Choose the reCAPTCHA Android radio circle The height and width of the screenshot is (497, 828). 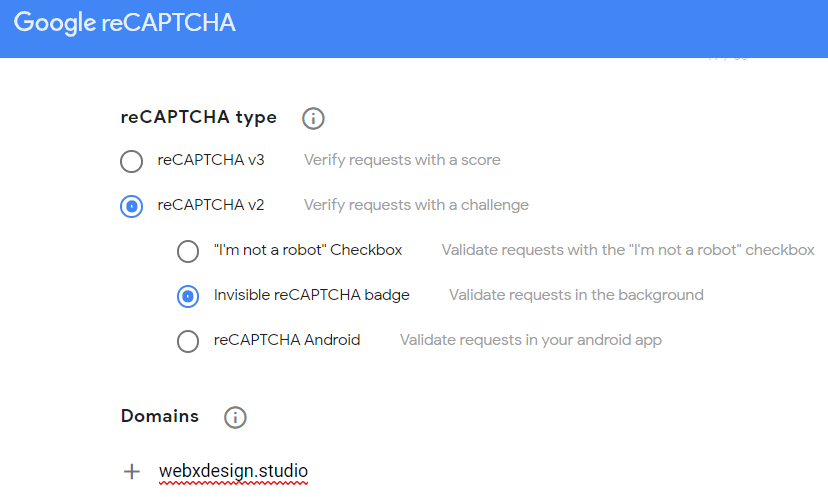(188, 341)
